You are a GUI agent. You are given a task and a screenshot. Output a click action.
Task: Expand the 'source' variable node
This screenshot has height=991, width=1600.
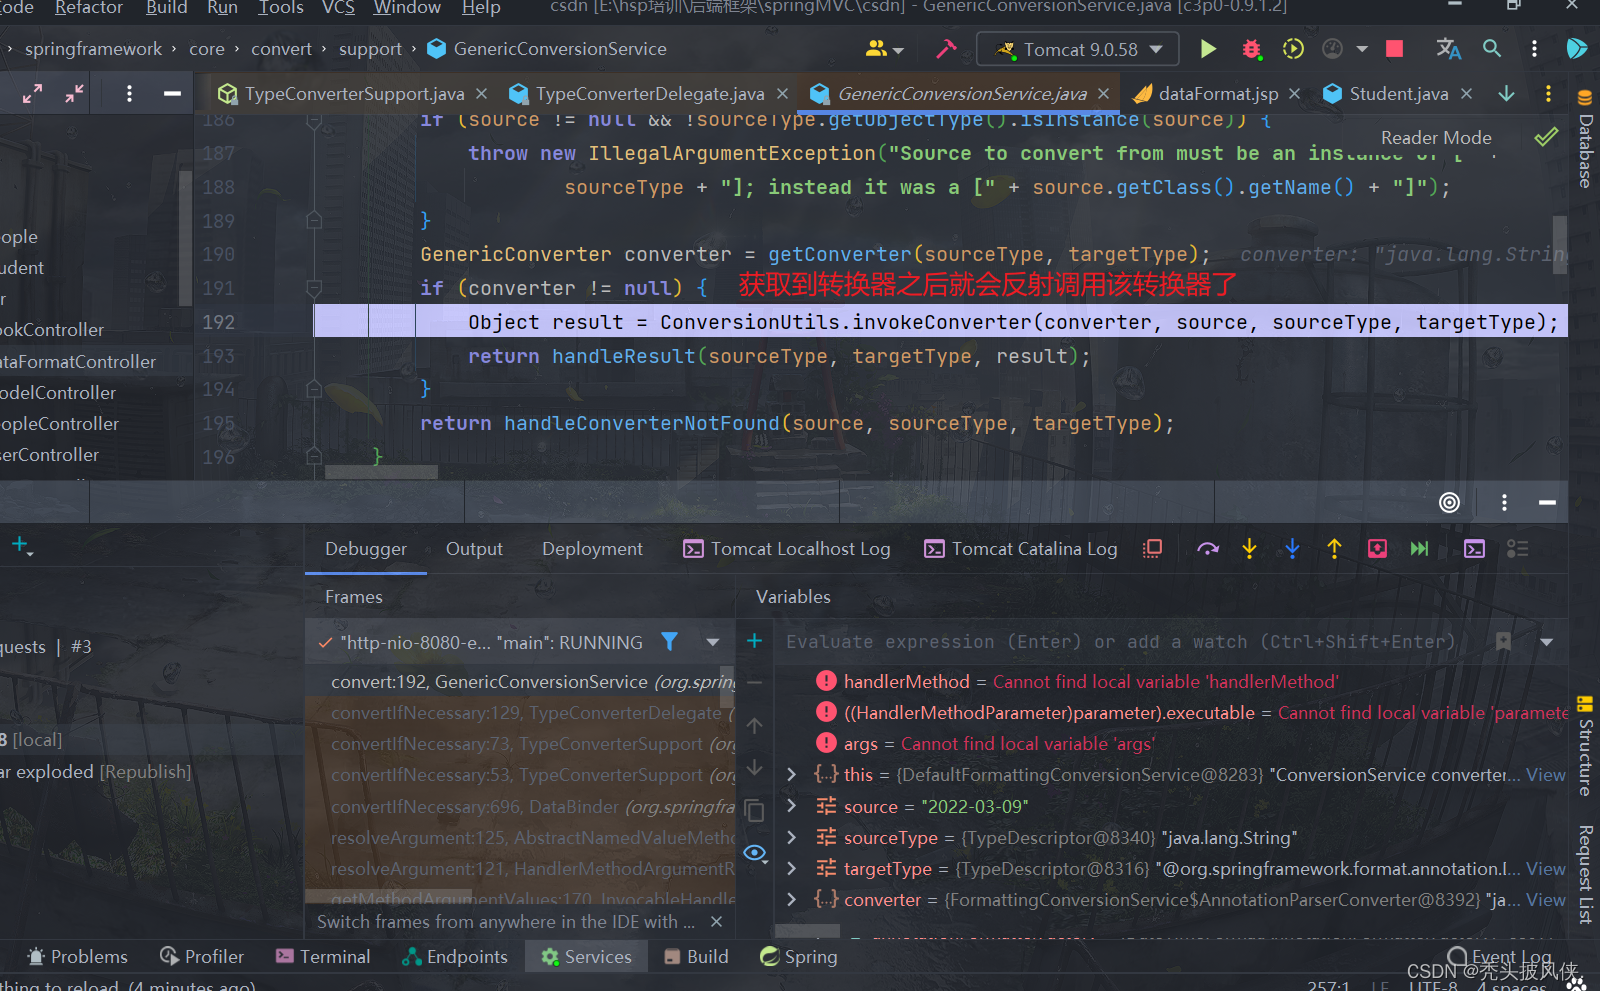point(792,806)
